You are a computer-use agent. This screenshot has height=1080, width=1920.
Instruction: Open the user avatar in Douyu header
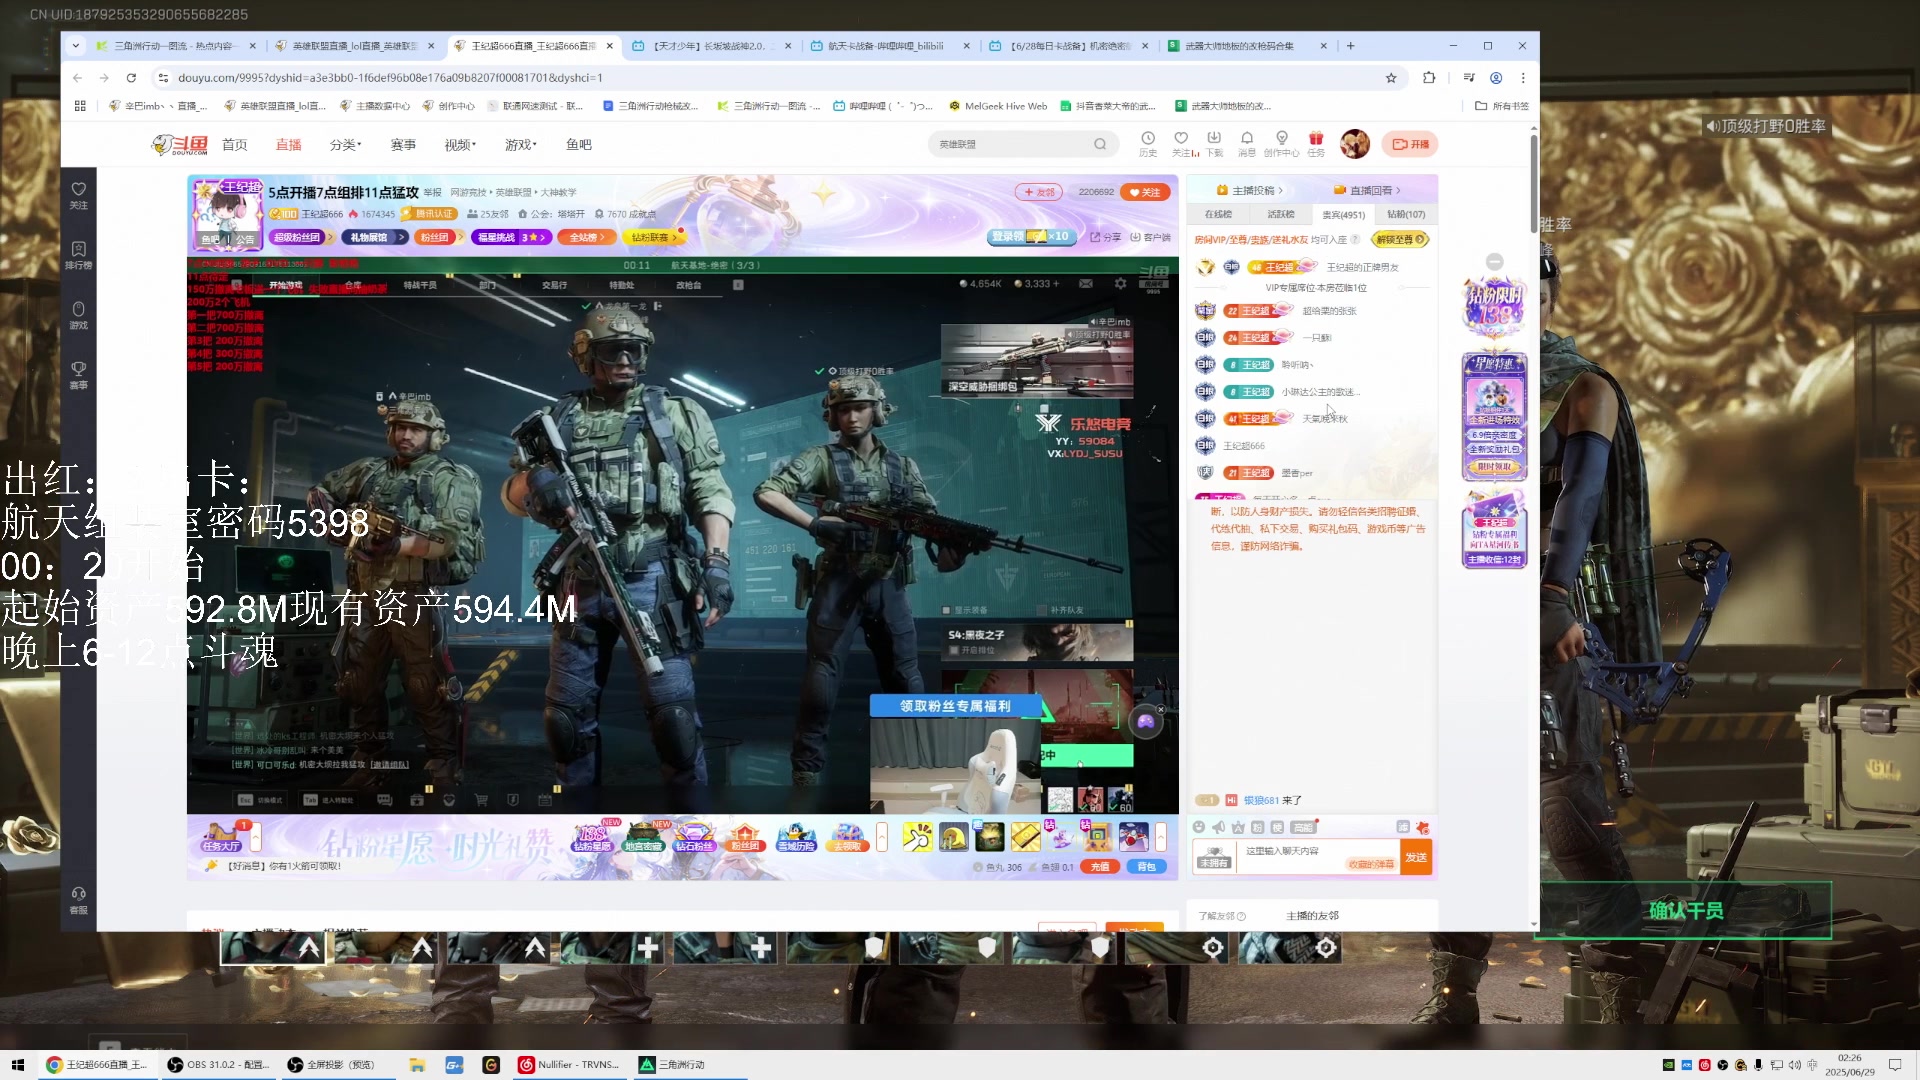1355,144
